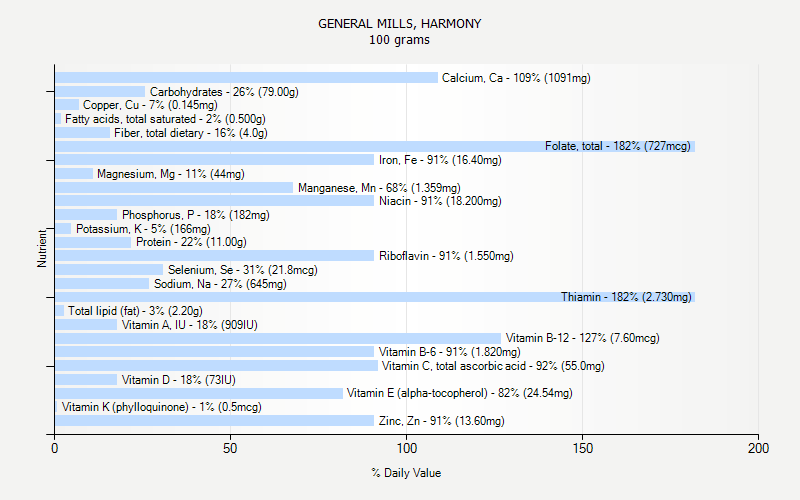Screen dimensions: 800x500
Task: Click the Thiamin - 182% label
Action: [626, 297]
